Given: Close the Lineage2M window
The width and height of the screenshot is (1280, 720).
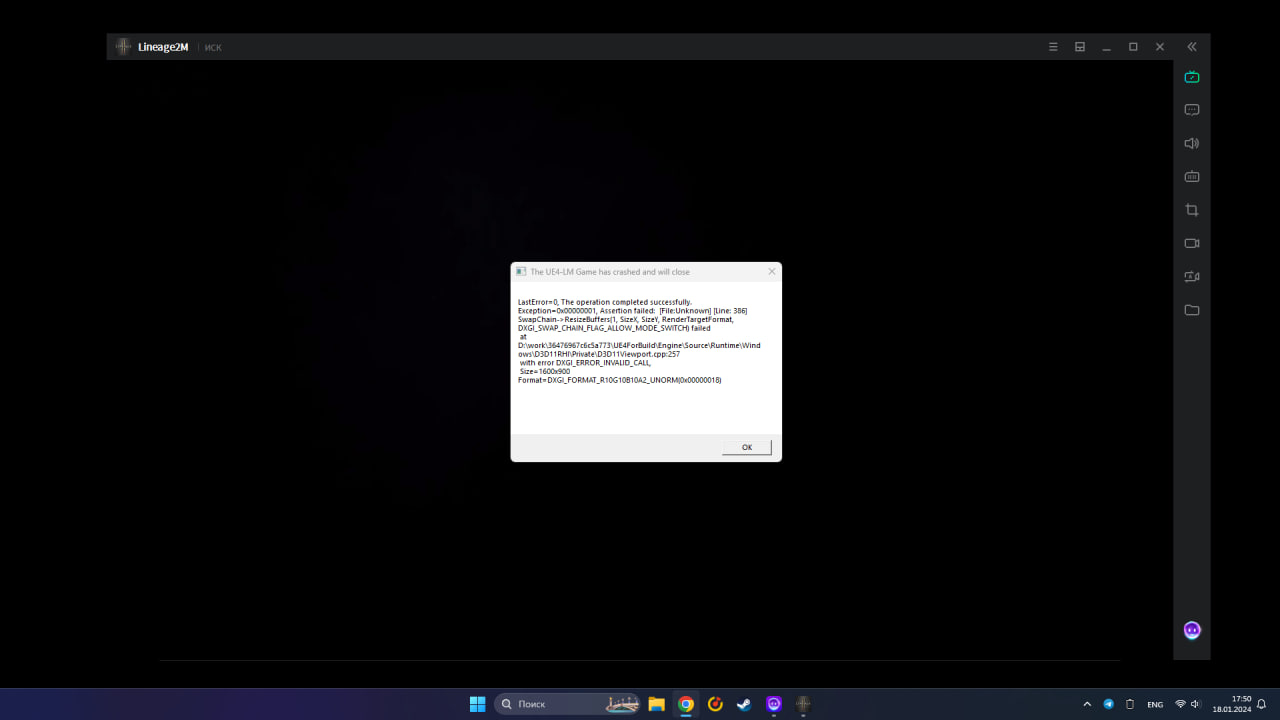Looking at the screenshot, I should (x=1160, y=47).
